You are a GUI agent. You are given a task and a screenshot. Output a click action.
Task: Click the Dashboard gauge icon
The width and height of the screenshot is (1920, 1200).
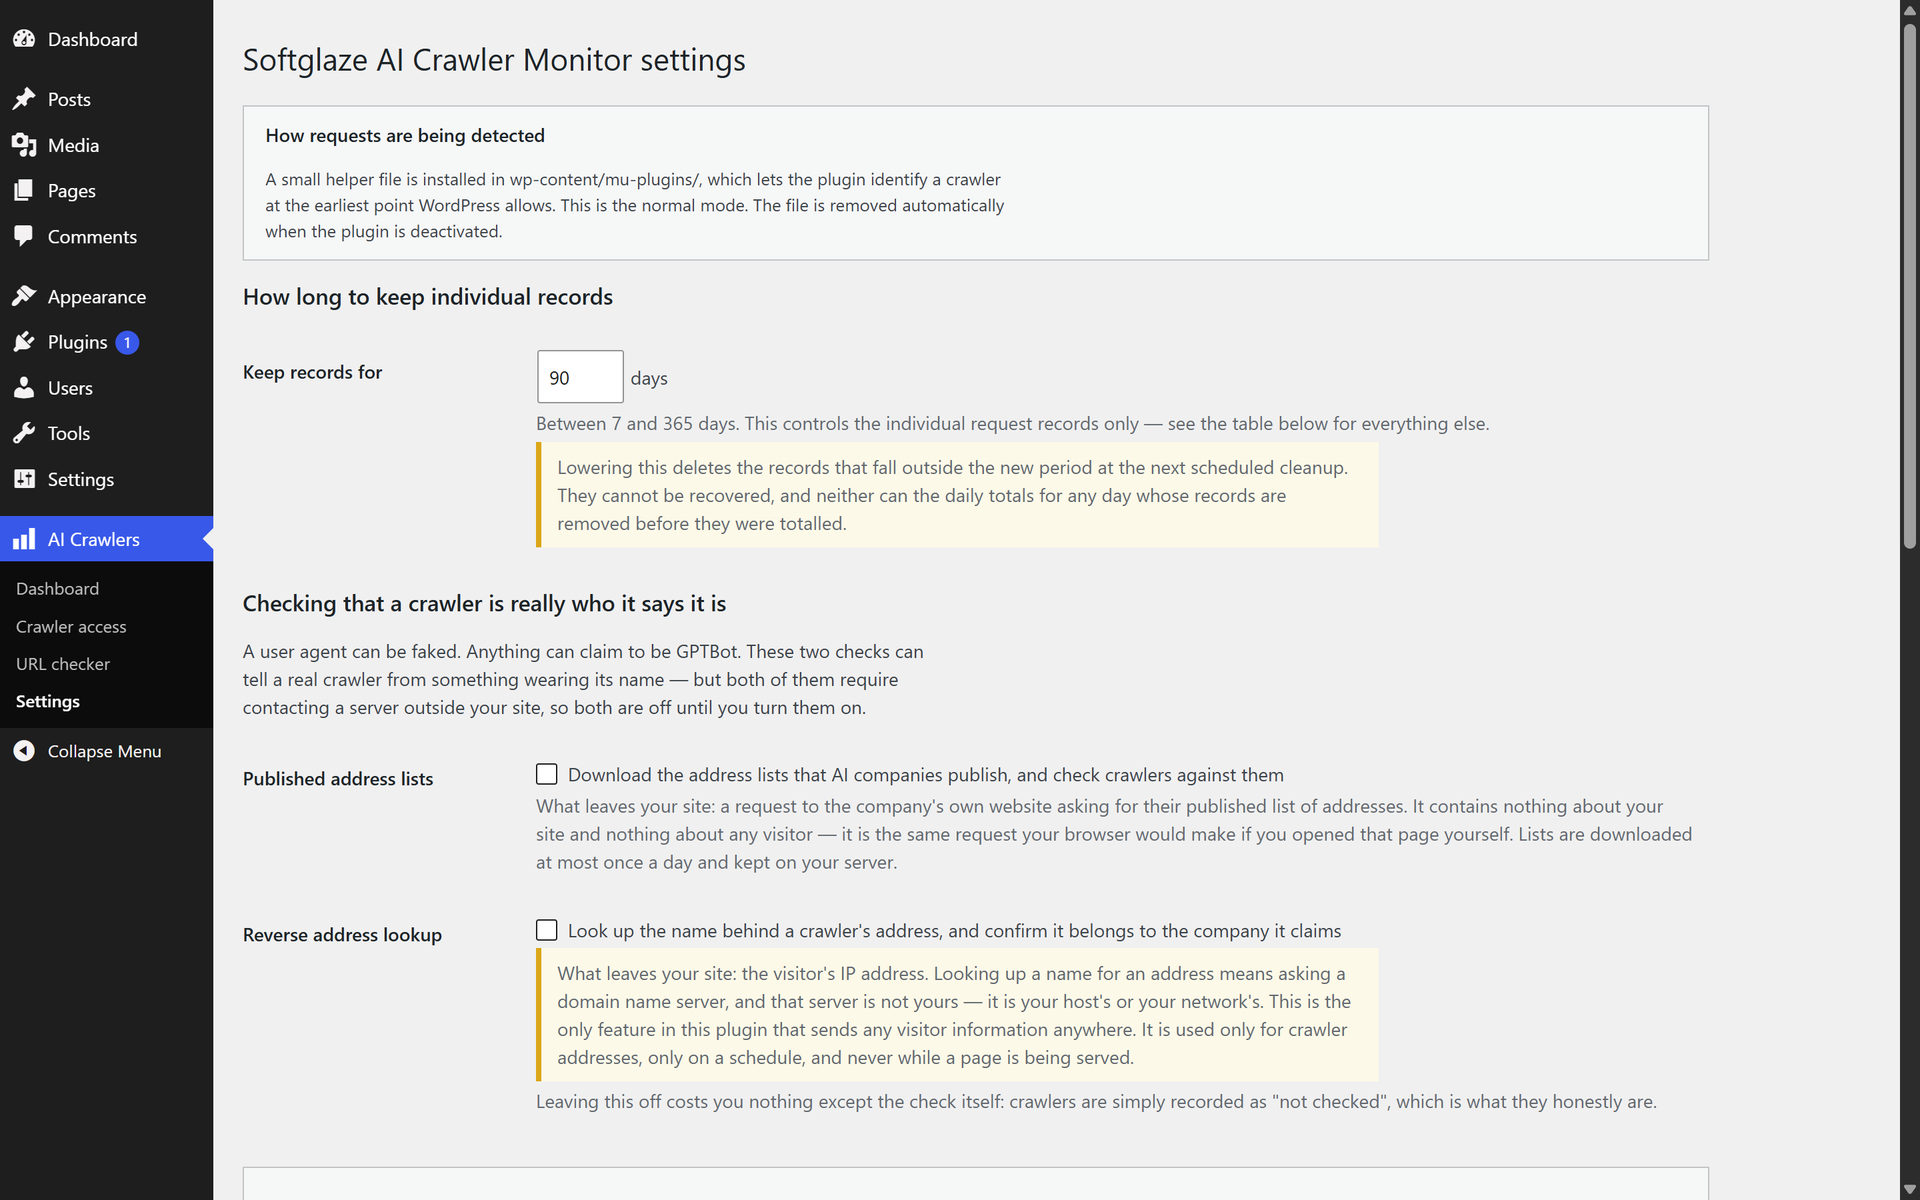24,39
